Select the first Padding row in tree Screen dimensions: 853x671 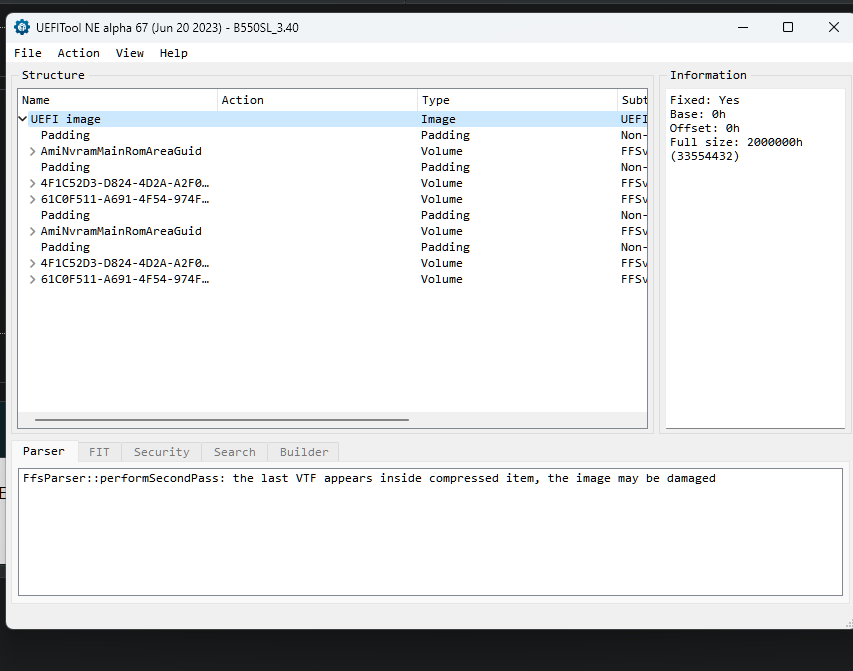point(65,135)
